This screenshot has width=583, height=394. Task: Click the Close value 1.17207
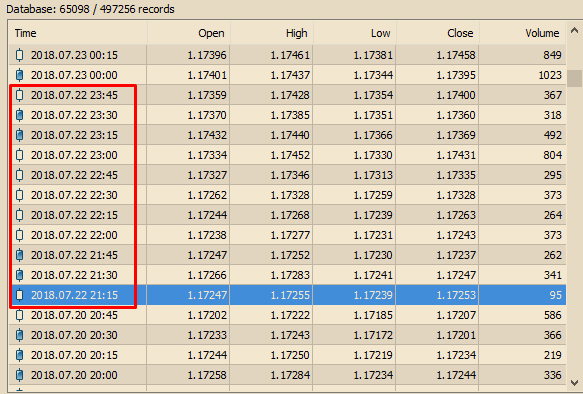point(456,315)
